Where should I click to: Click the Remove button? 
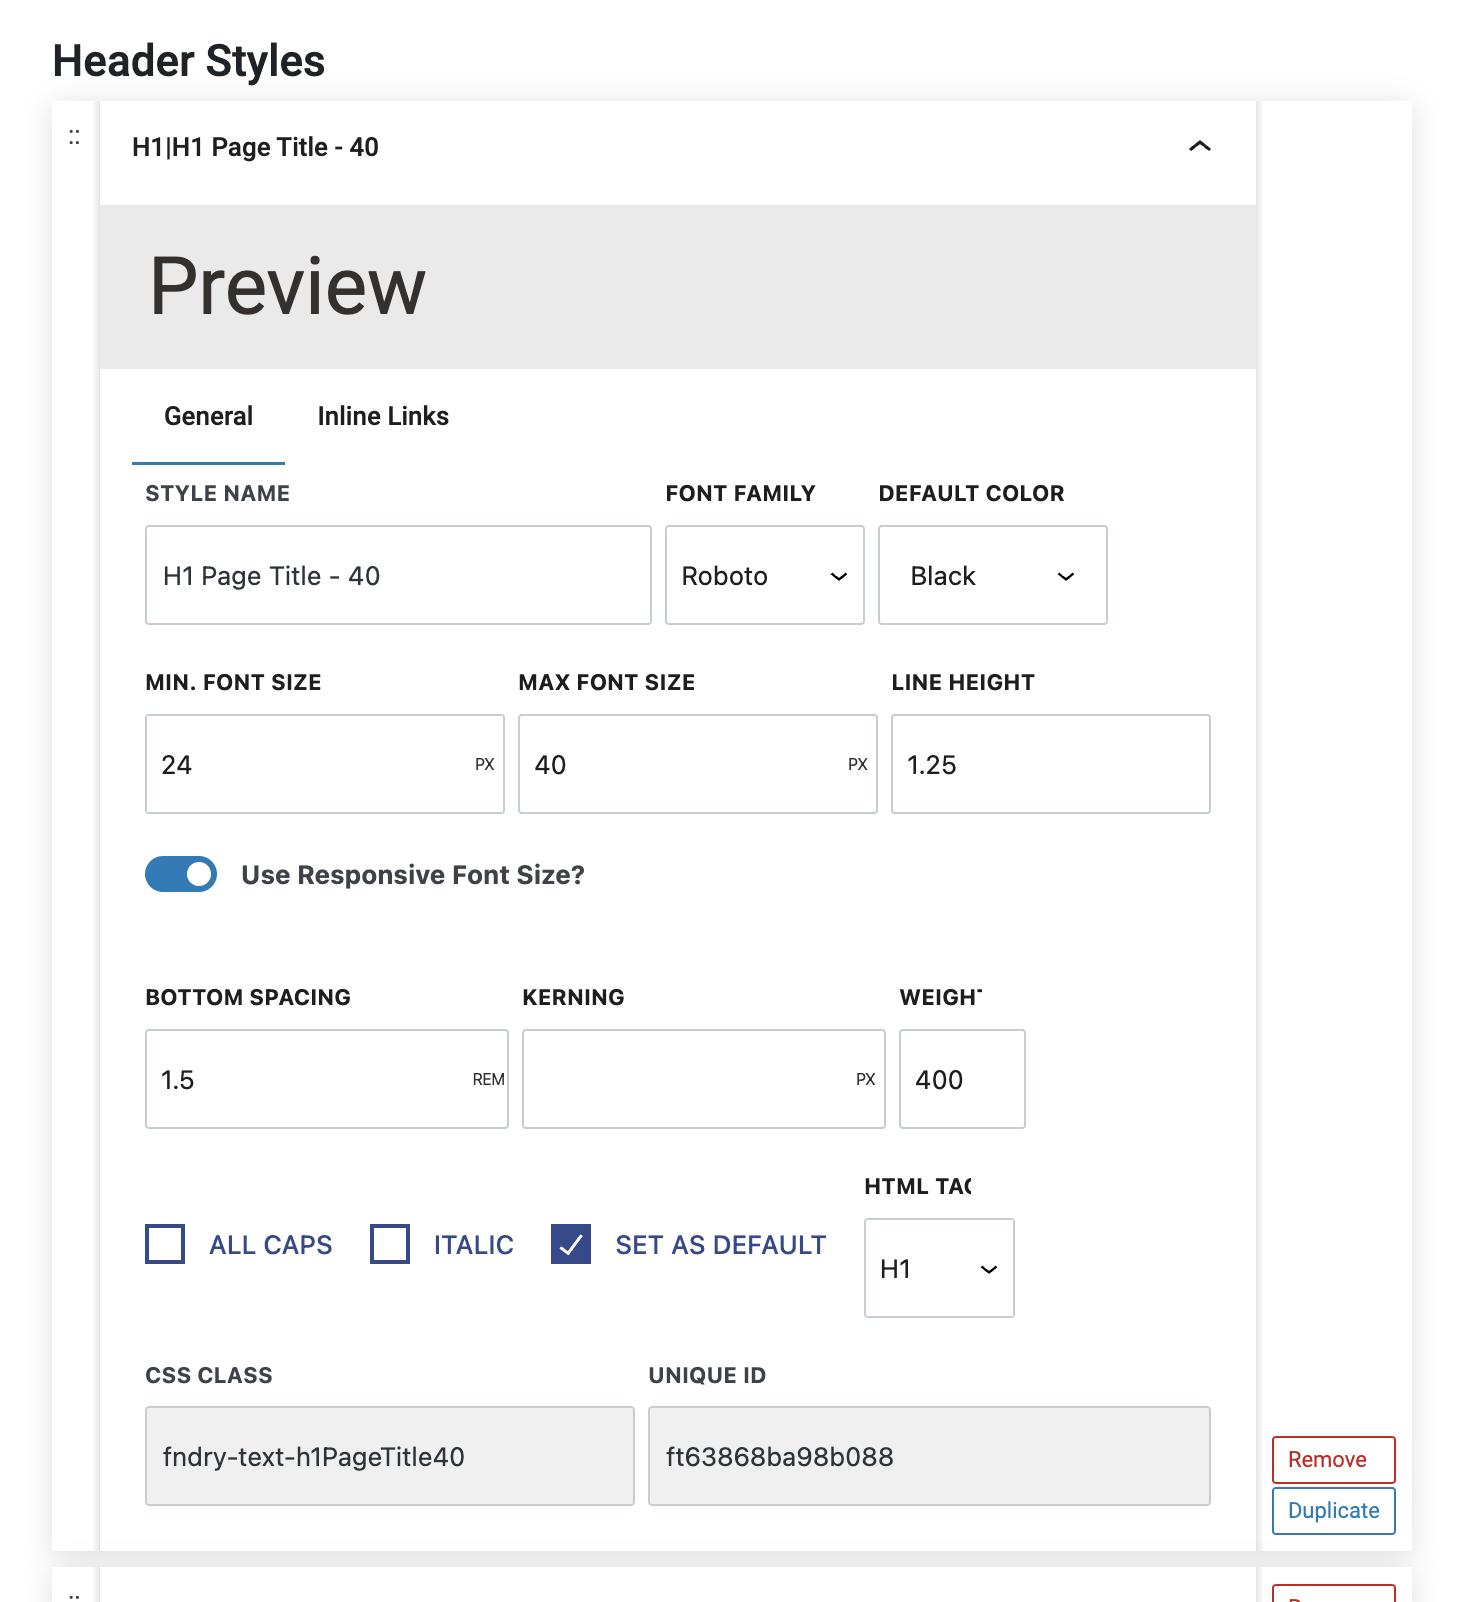1333,1460
